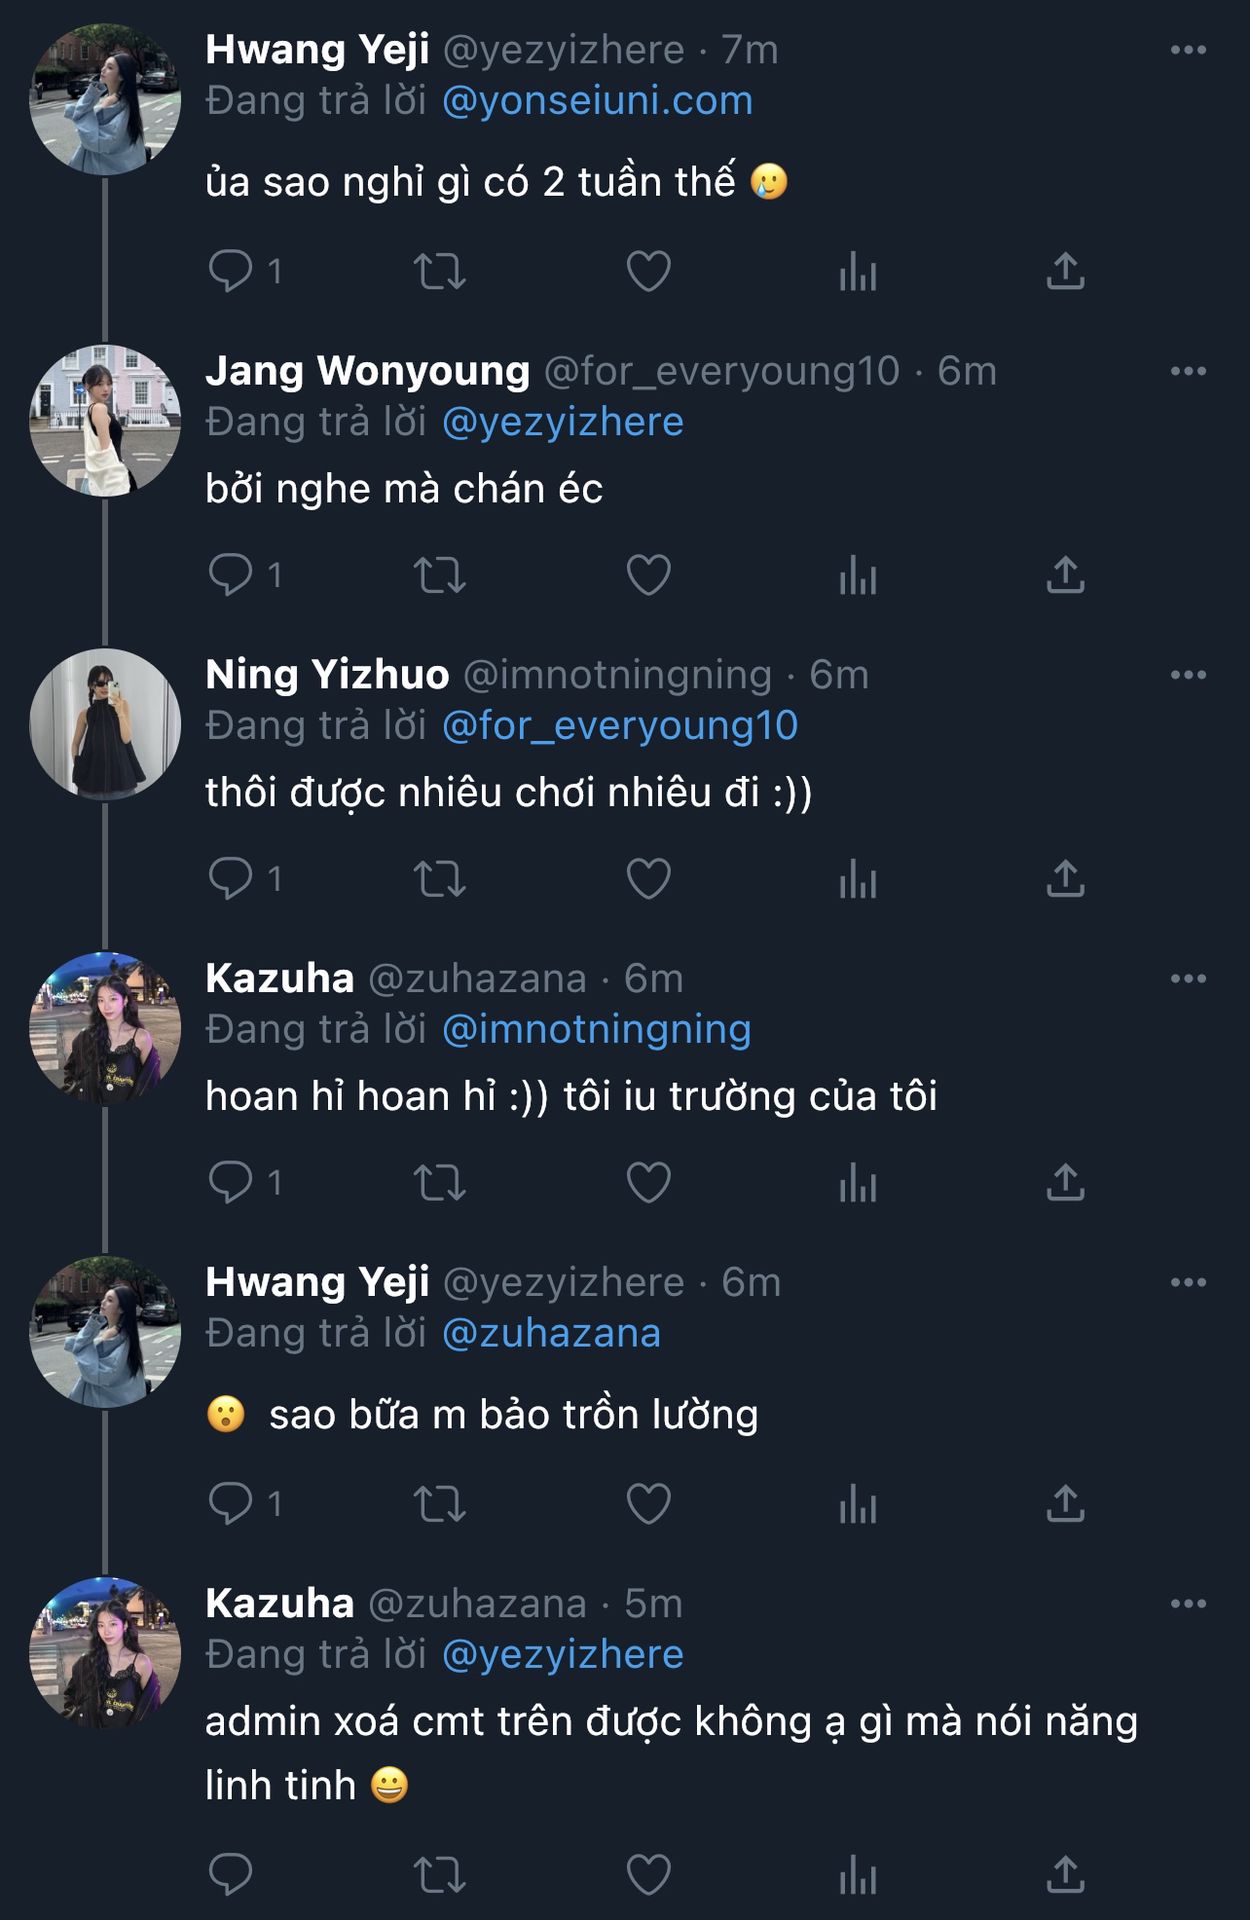Like Kazuha's admin xoá cmt tweet
Image resolution: width=1250 pixels, height=1920 pixels.
click(648, 1875)
